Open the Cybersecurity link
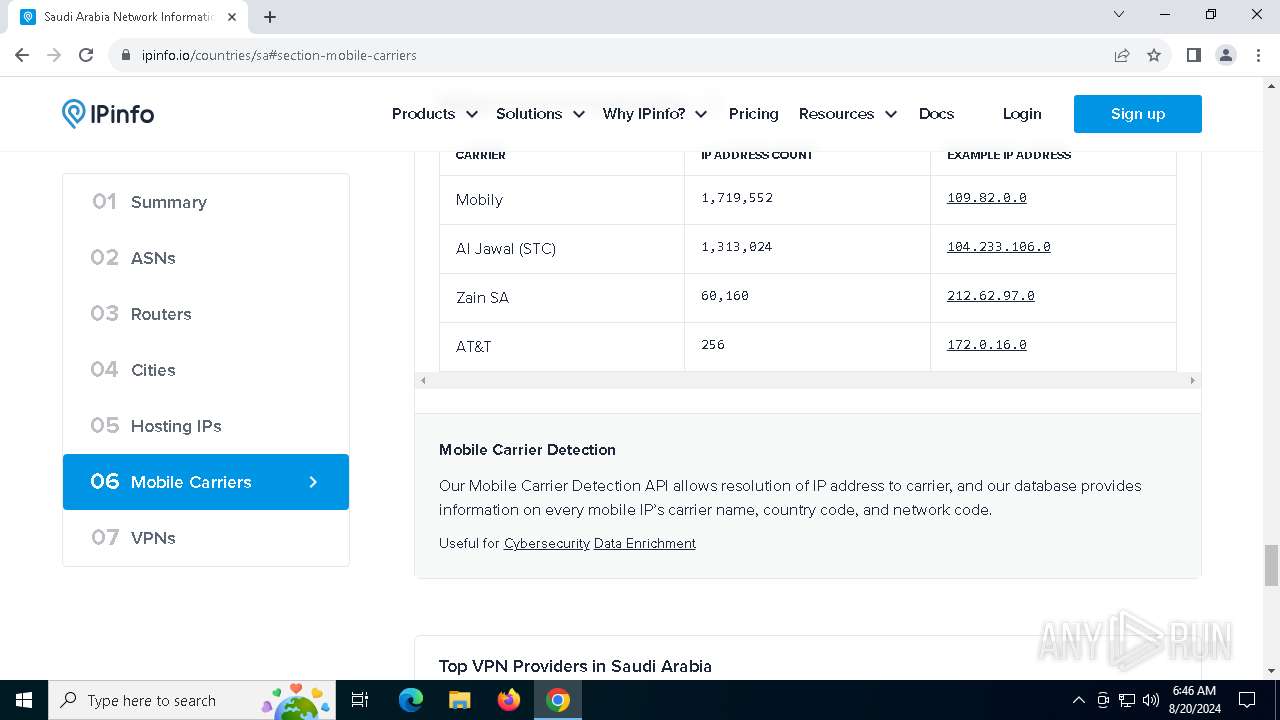1280x720 pixels. (547, 543)
